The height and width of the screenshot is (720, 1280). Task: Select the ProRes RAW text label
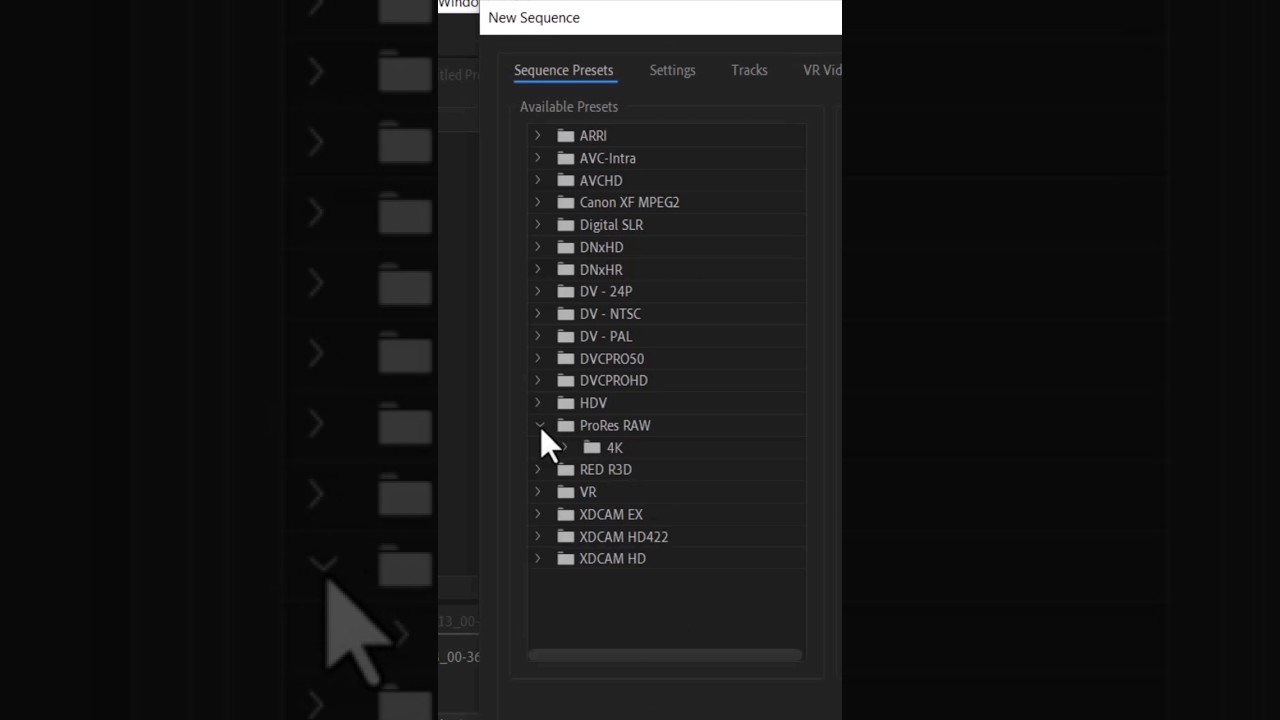(x=615, y=425)
